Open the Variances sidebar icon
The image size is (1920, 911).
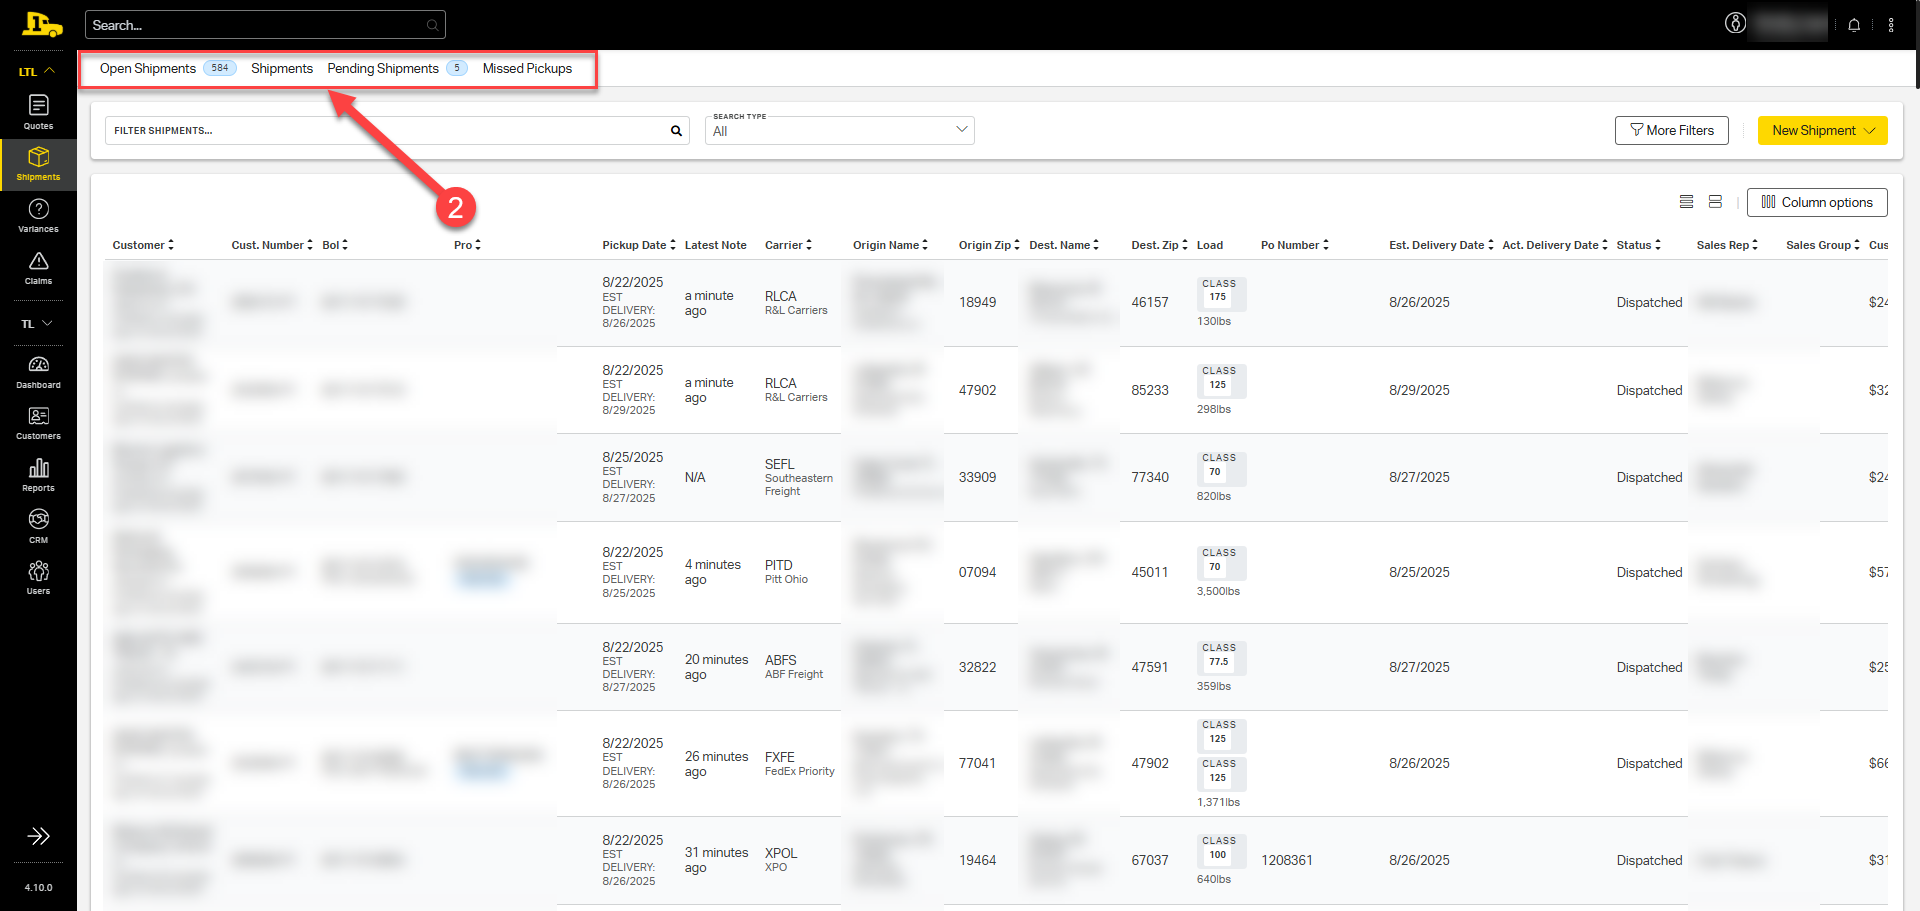coord(38,216)
